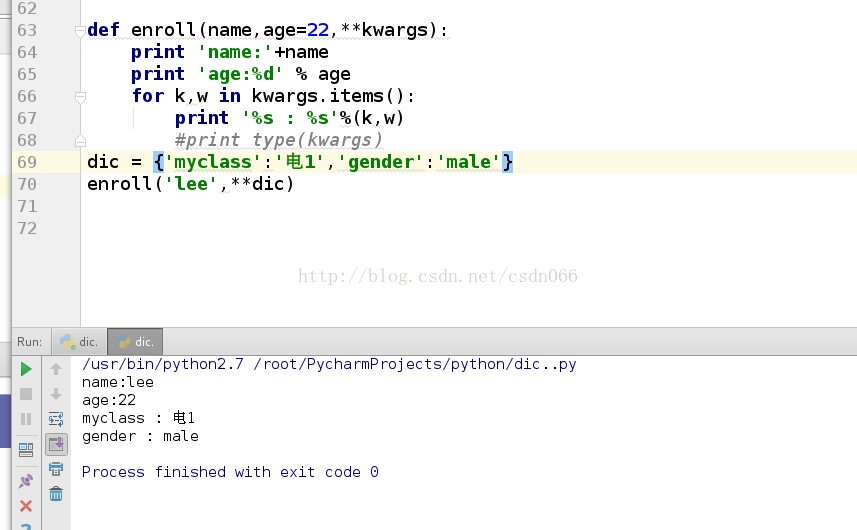The width and height of the screenshot is (857, 530).
Task: Click the 'name:lee' output line
Action: coord(118,382)
